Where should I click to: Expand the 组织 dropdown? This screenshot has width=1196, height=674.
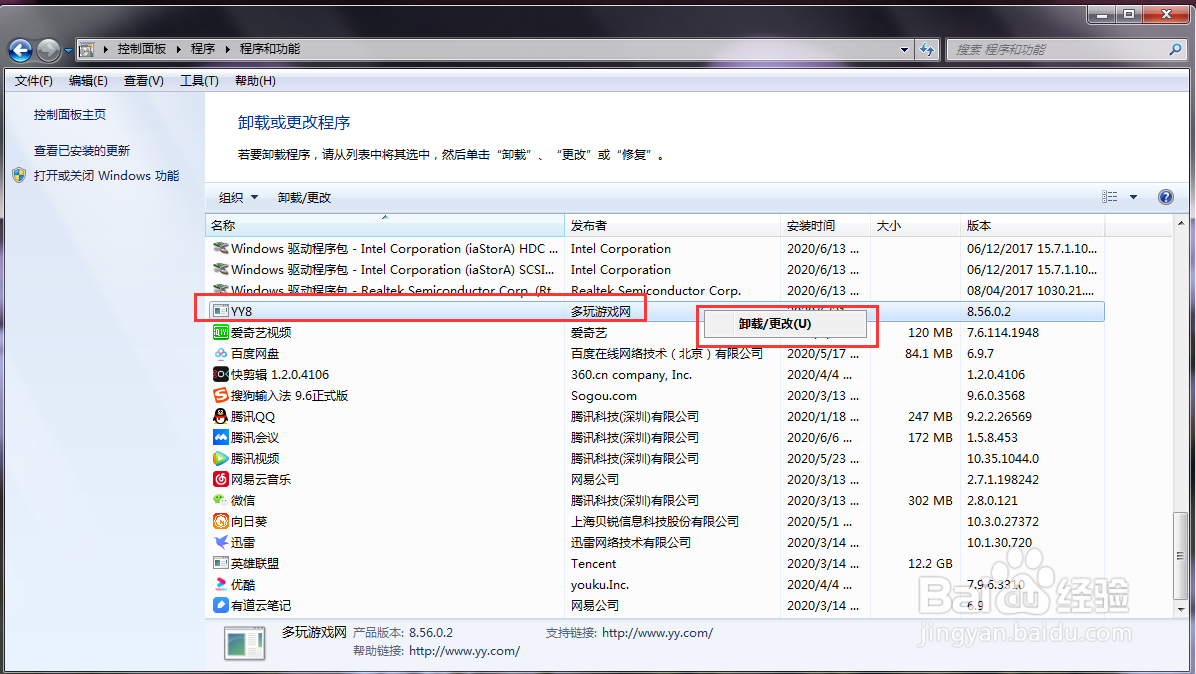(238, 197)
